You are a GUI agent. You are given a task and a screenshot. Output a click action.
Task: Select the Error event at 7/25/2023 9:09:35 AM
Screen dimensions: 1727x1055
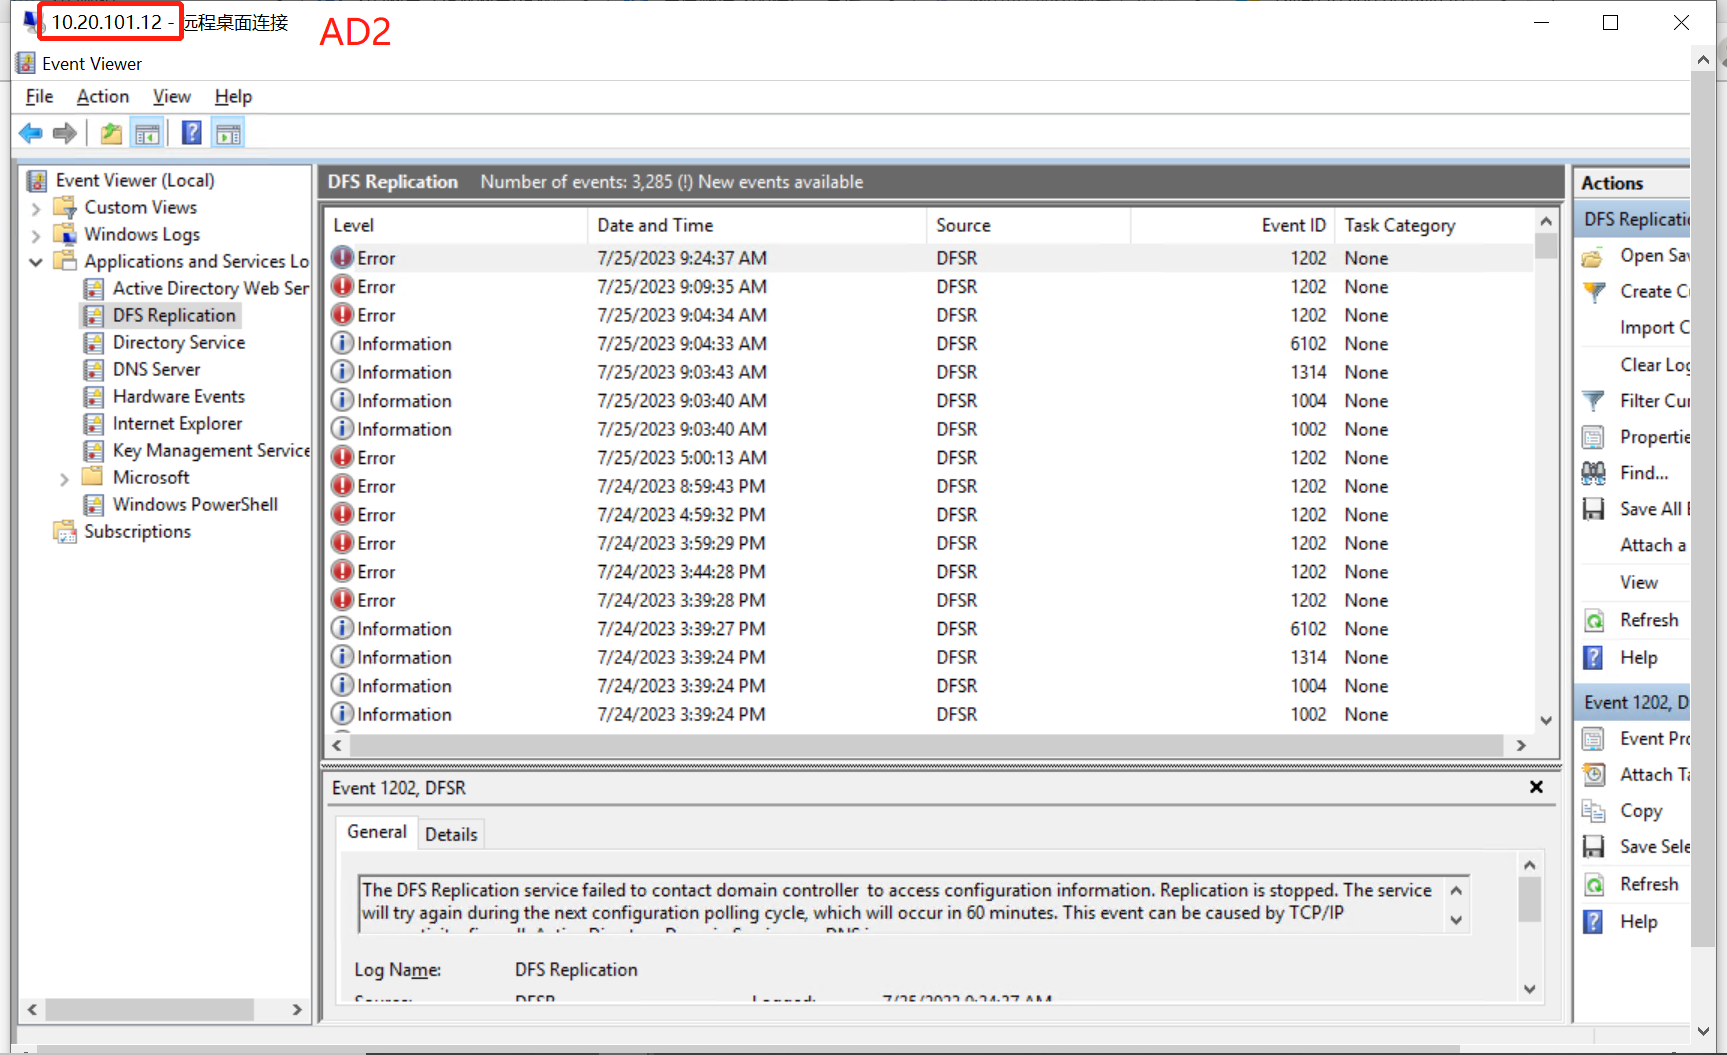pos(930,287)
